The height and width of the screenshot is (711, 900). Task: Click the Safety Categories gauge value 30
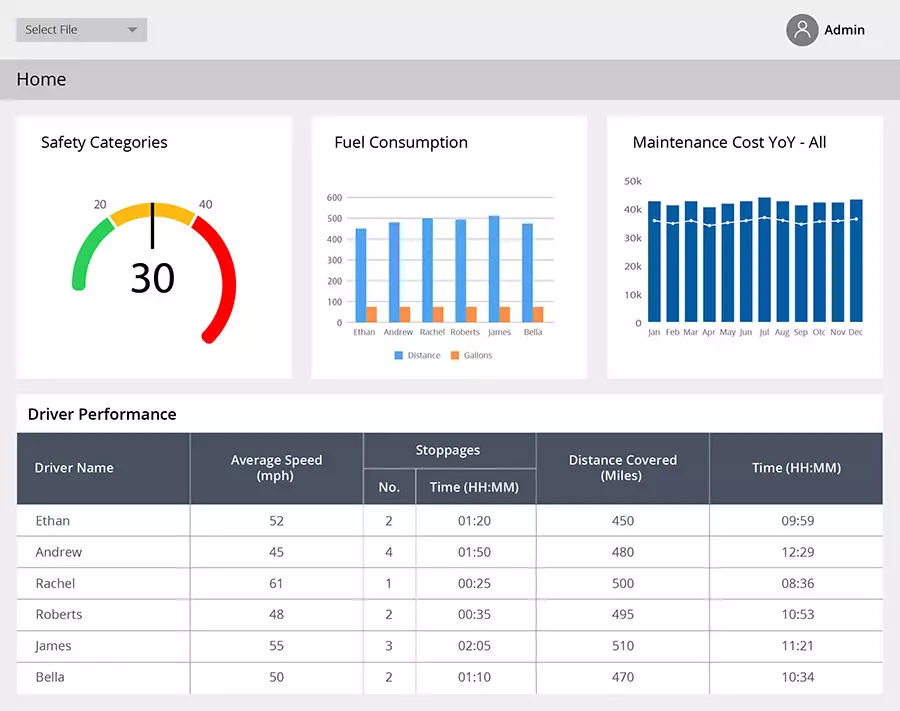click(x=152, y=278)
